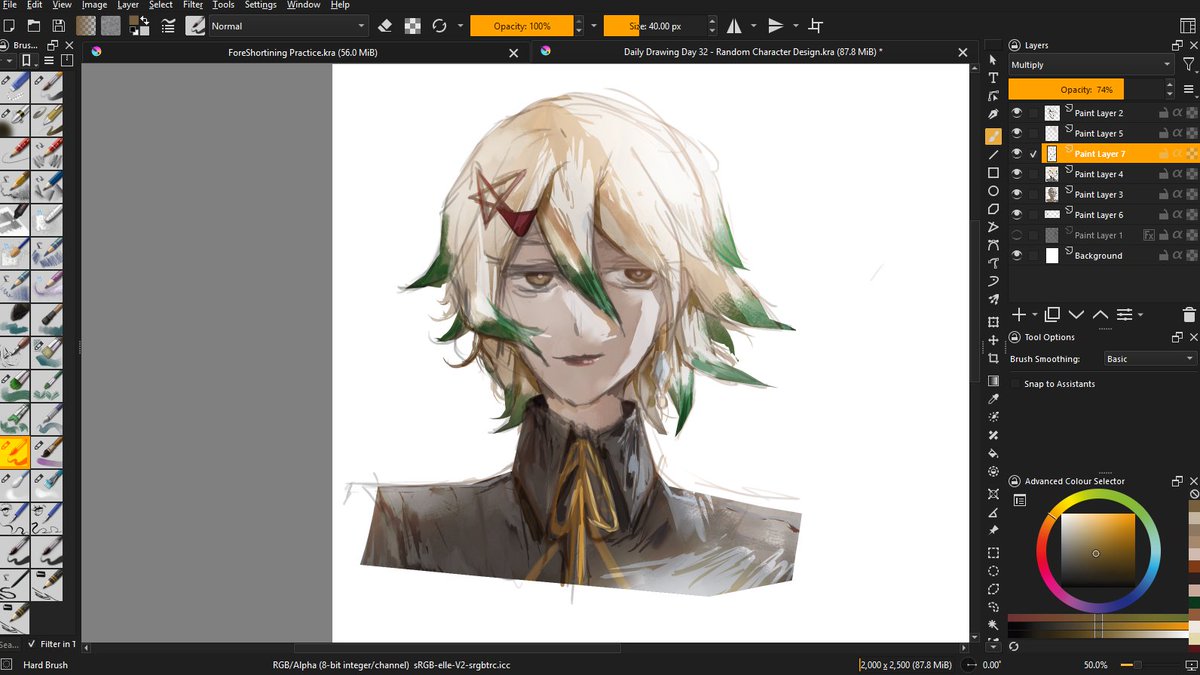
Task: Open the Layers panel hamburger options
Action: (1188, 89)
